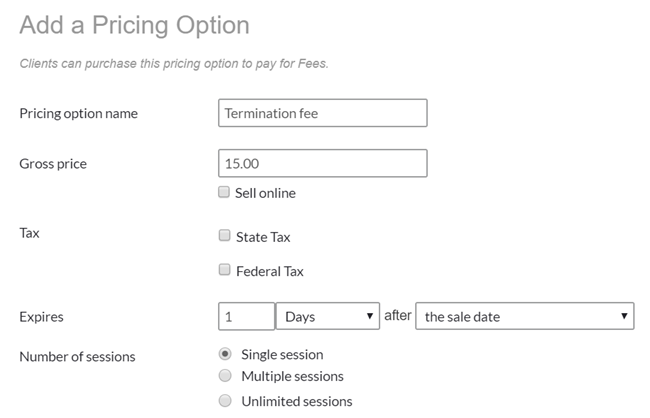Select the Single session radio button

tap(225, 354)
